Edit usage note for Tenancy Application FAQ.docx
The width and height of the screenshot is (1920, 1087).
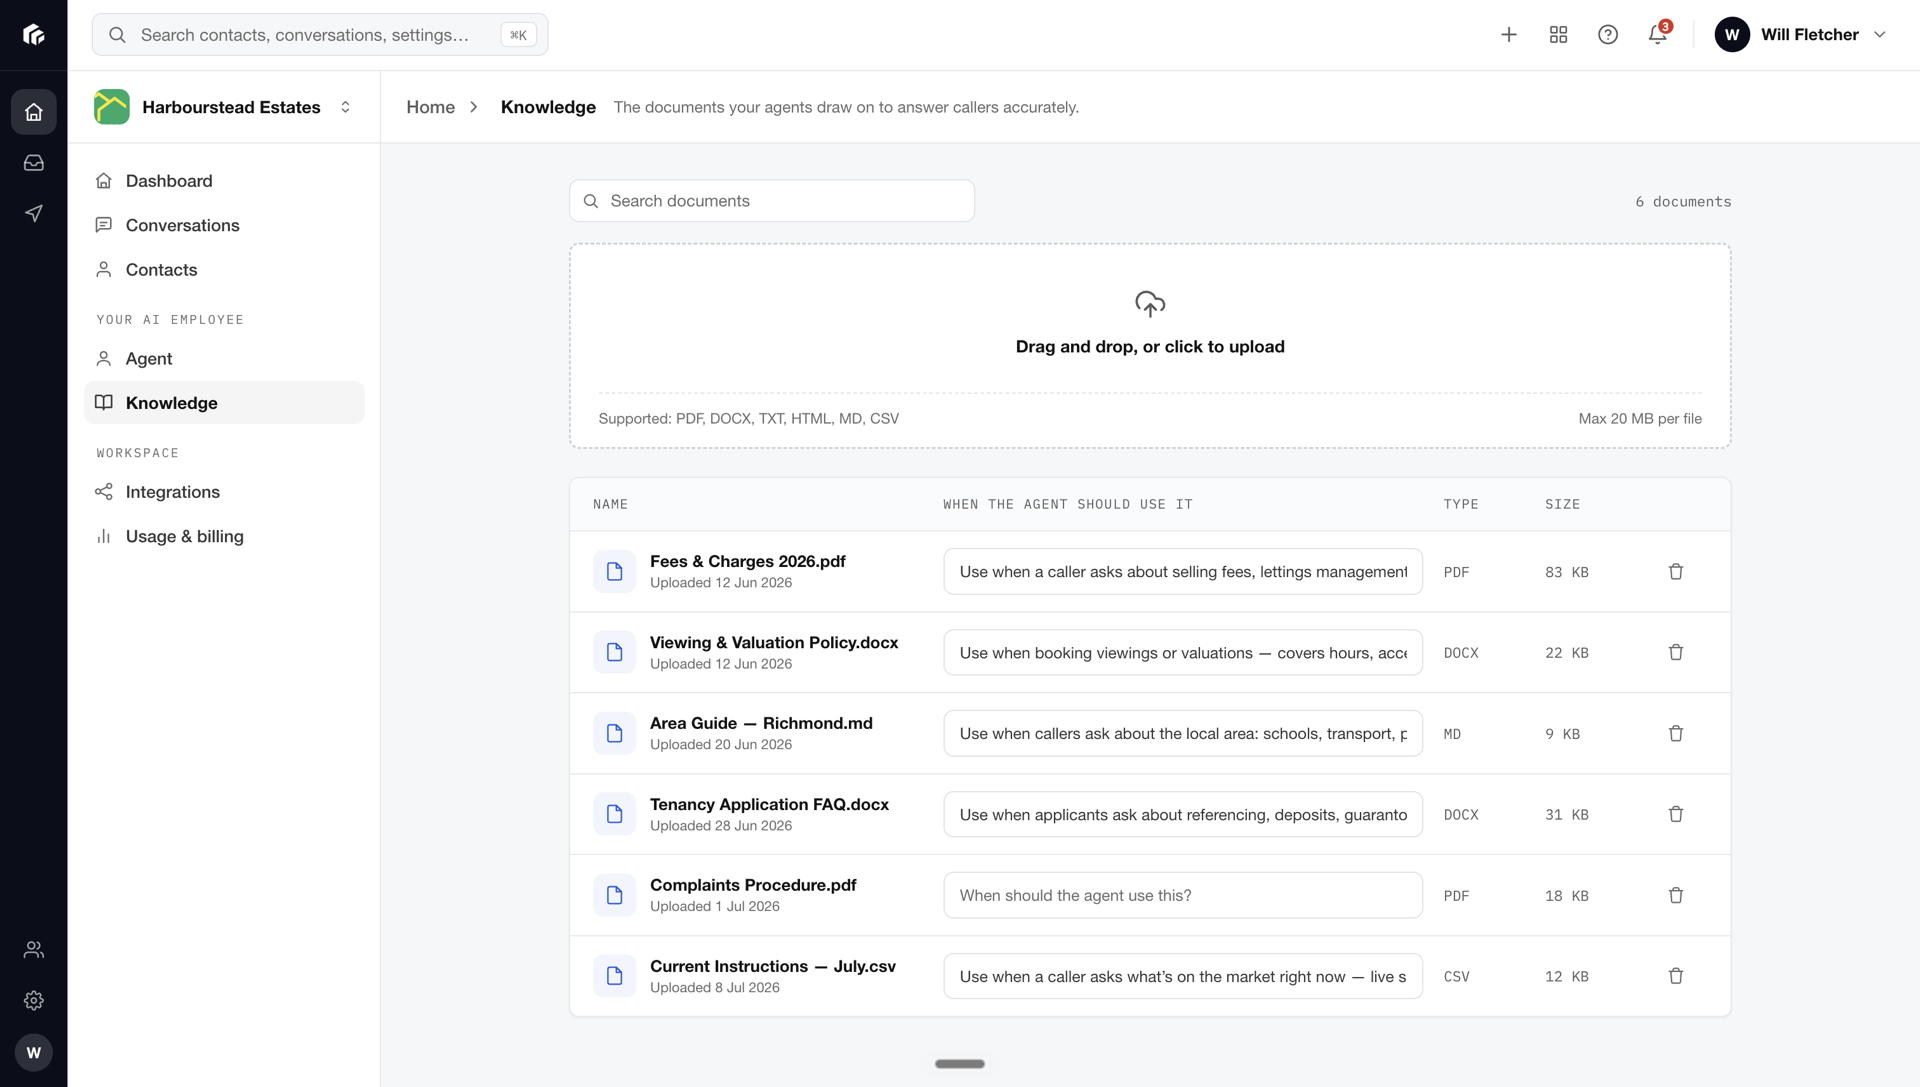[x=1183, y=815]
